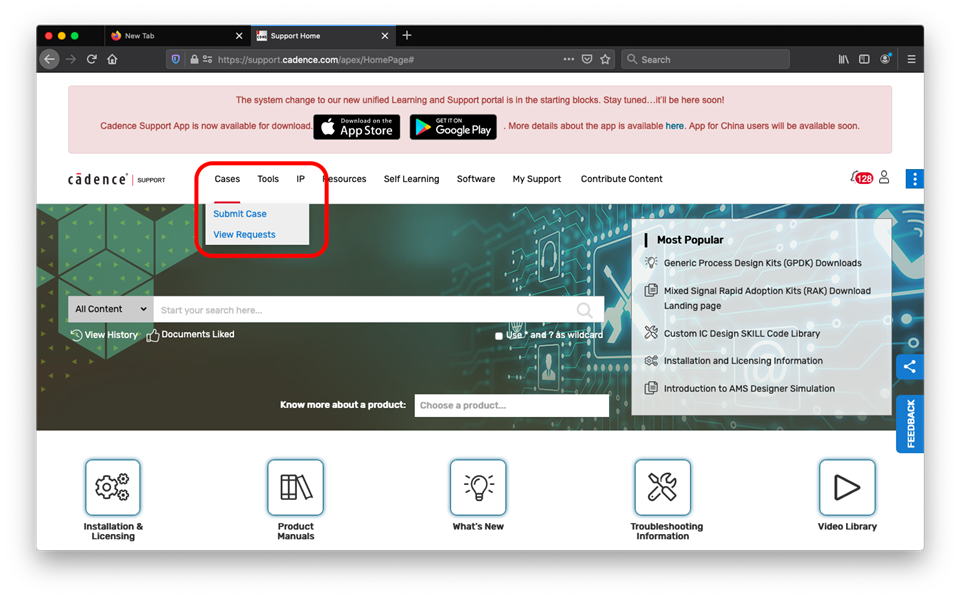
Task: Open Mixed Signal Rapid Adoption Kits link
Action: (x=767, y=298)
